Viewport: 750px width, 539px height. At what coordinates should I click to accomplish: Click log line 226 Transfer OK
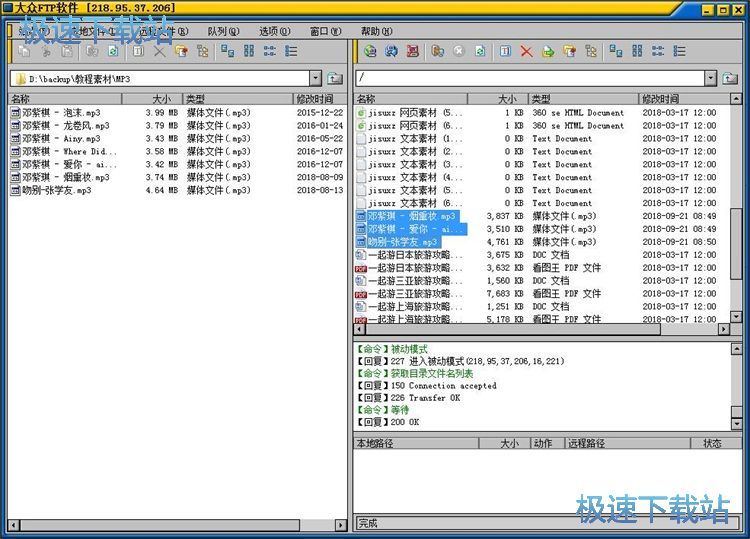pyautogui.click(x=409, y=398)
